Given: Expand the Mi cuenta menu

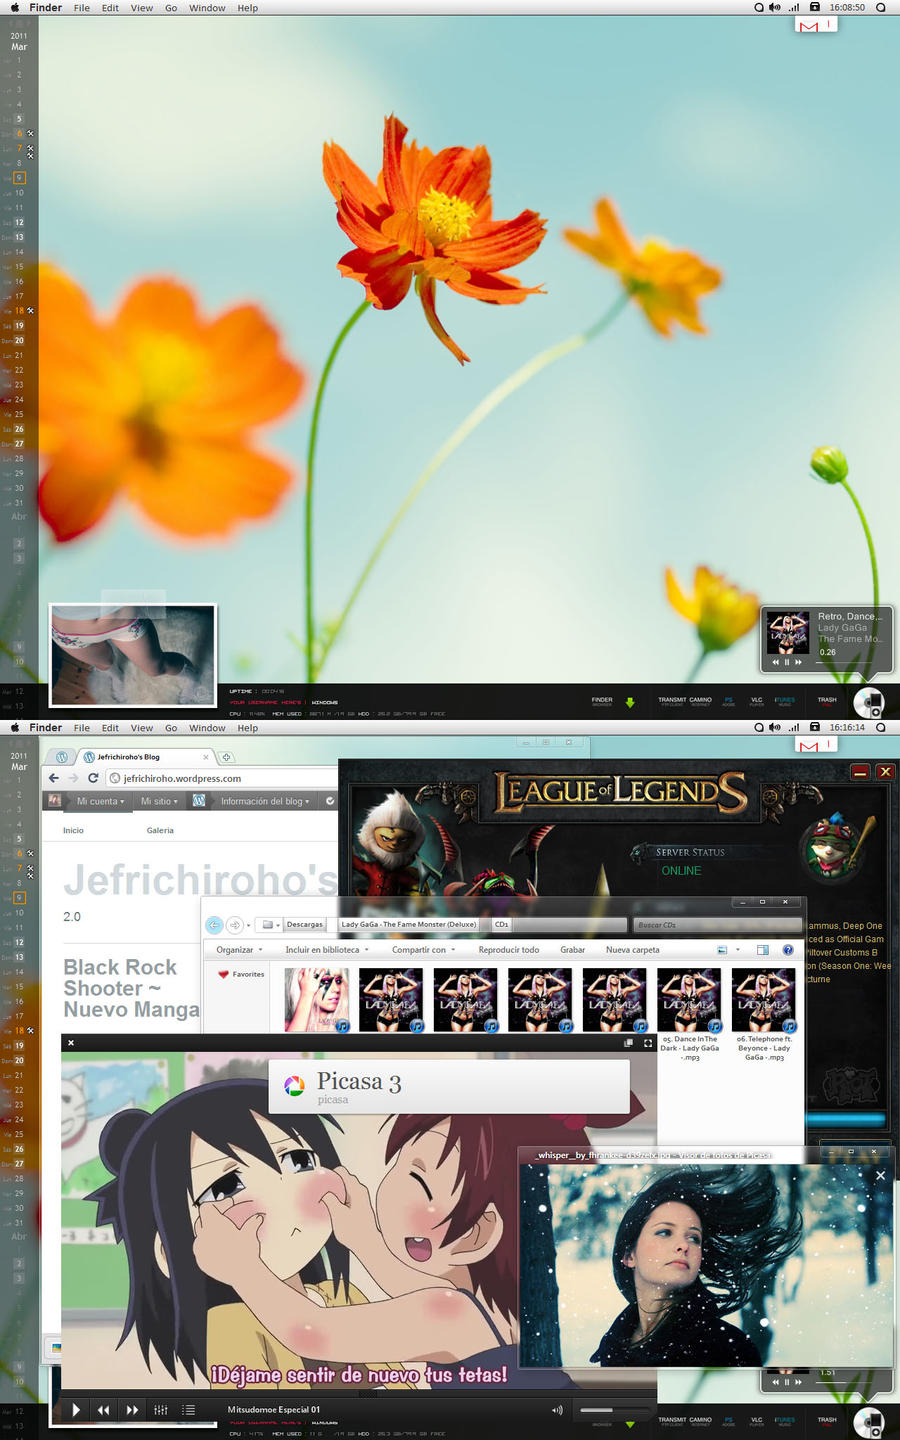Looking at the screenshot, I should (x=100, y=801).
